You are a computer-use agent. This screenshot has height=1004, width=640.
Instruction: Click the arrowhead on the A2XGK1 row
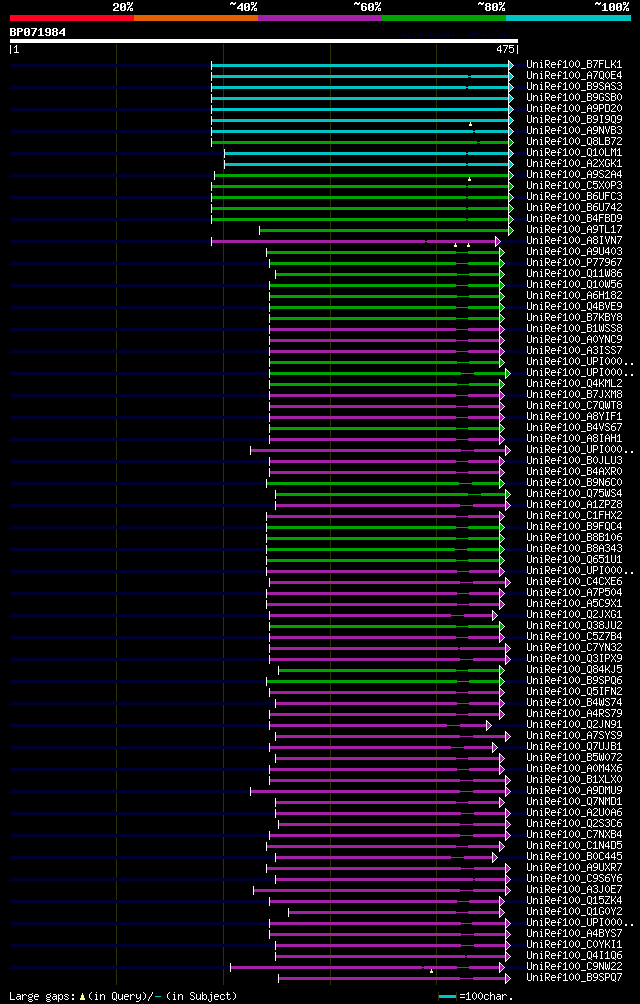click(x=511, y=164)
